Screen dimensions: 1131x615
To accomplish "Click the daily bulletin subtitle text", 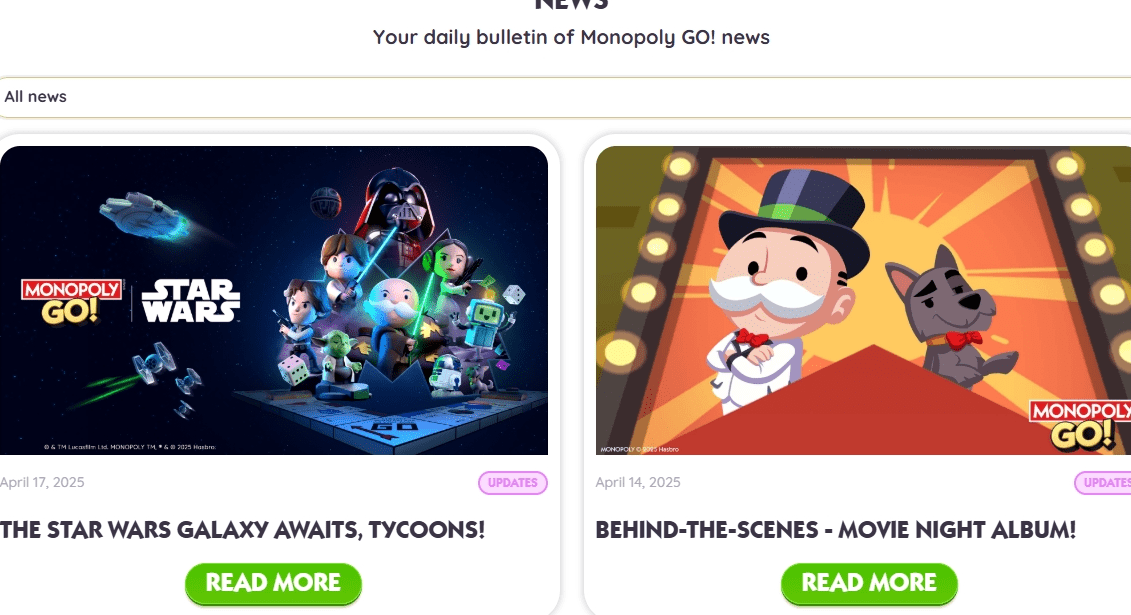I will [x=571, y=37].
